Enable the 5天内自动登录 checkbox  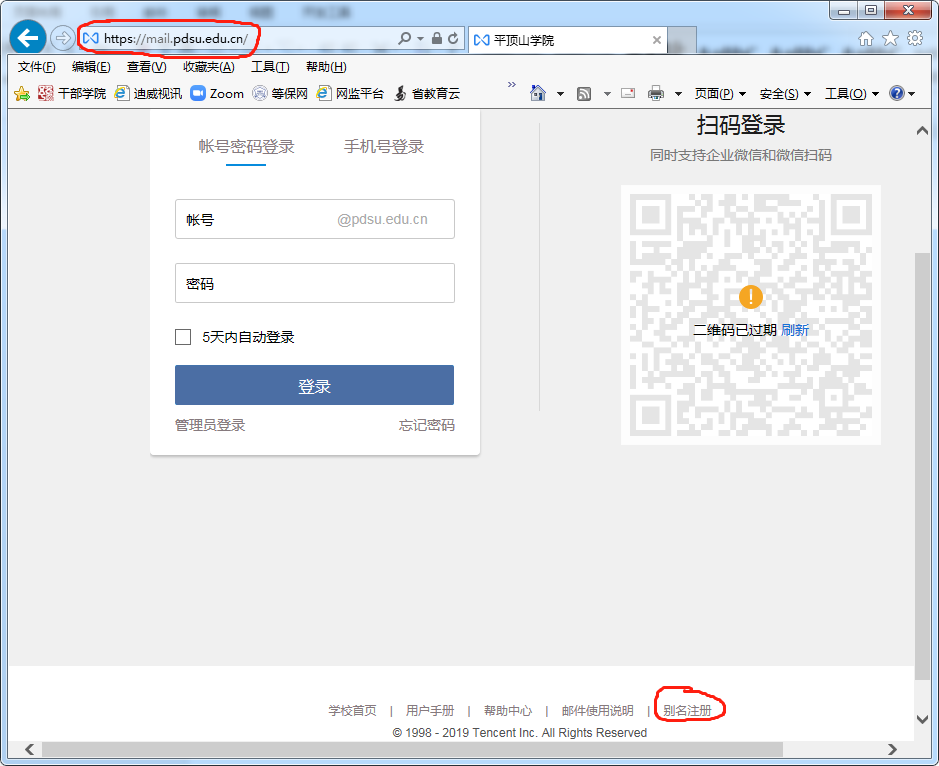tap(183, 337)
